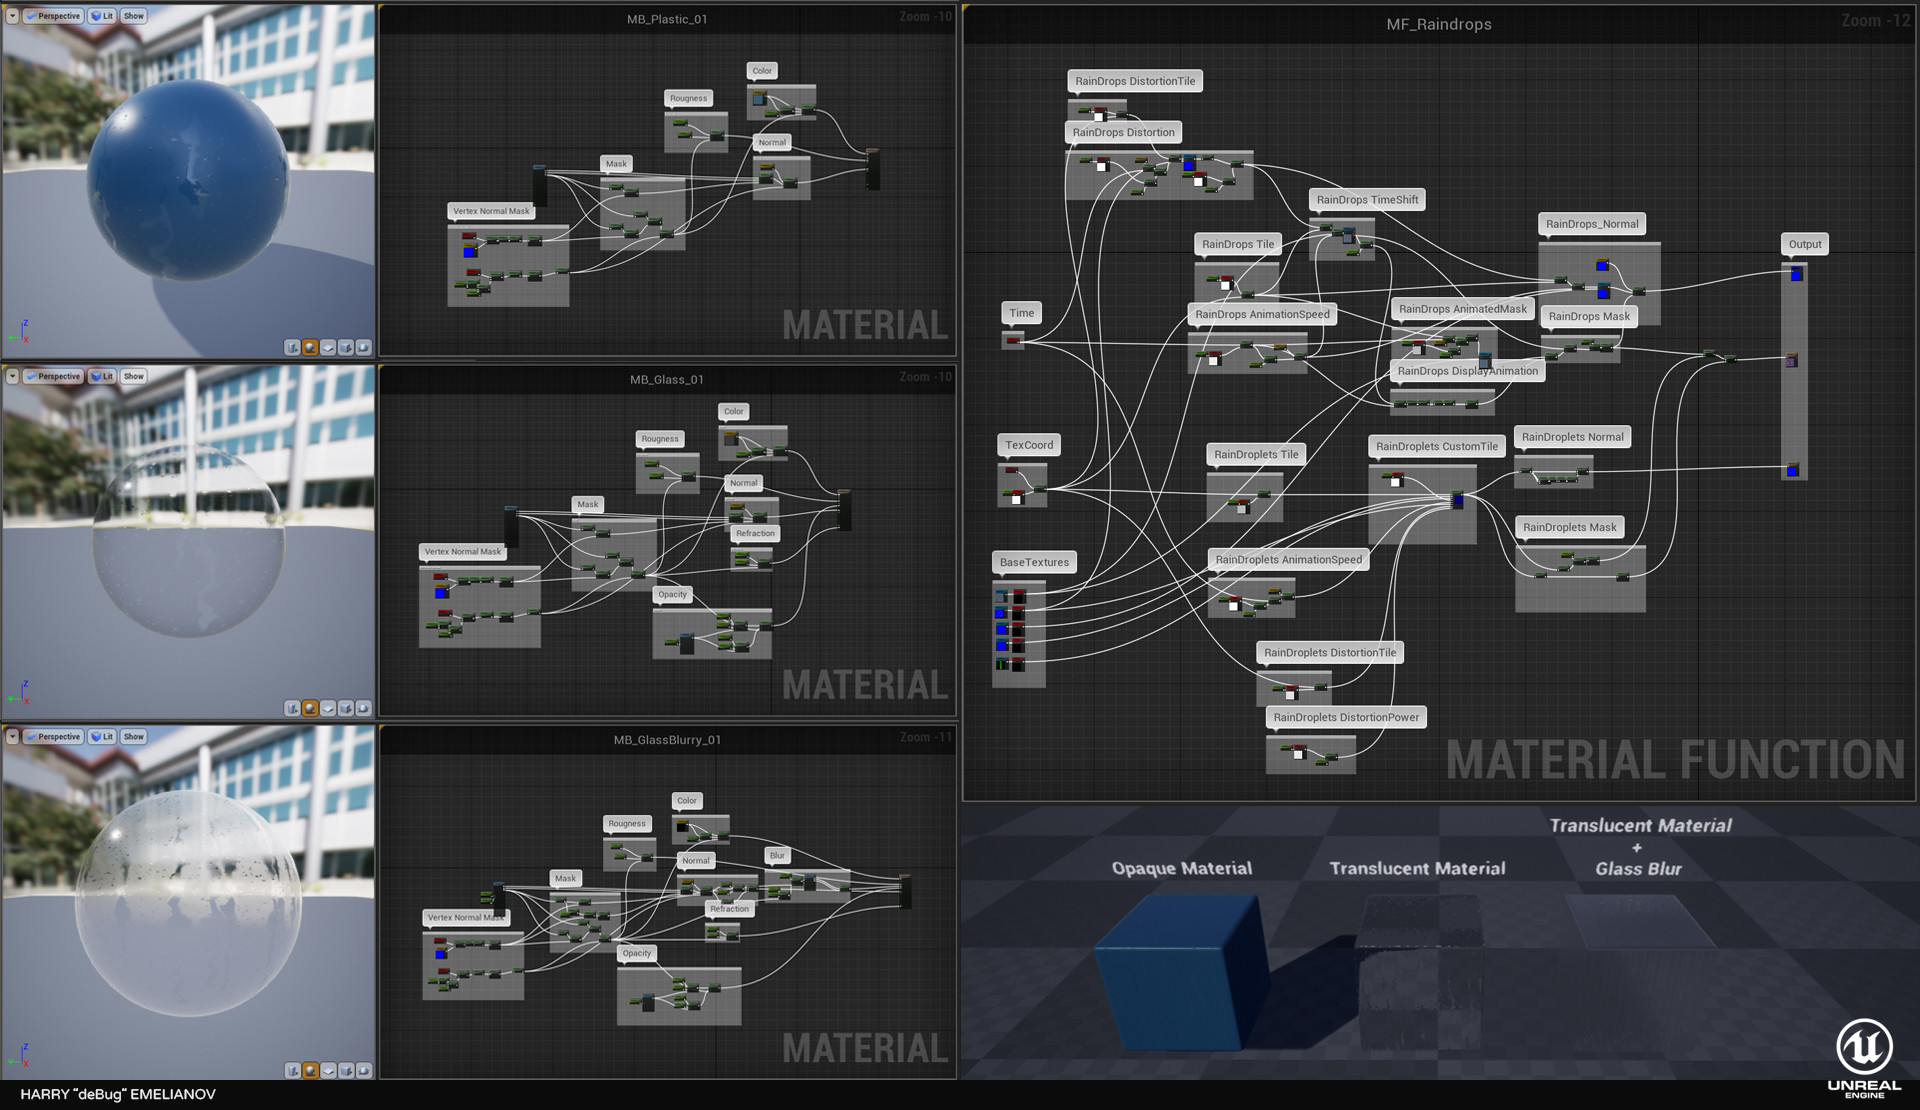Click the Show button in the bottom viewport
This screenshot has height=1110, width=1920.
point(133,737)
